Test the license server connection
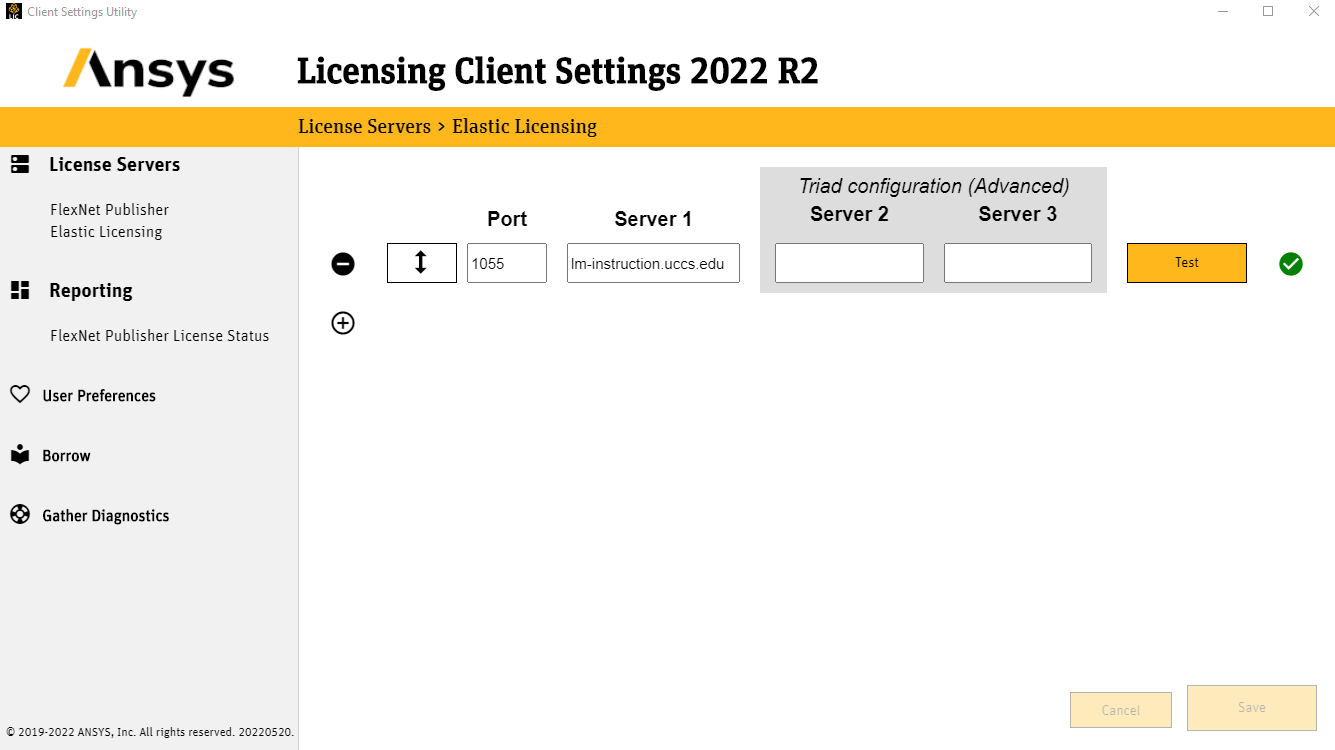Image resolution: width=1335 pixels, height=750 pixels. tap(1187, 263)
